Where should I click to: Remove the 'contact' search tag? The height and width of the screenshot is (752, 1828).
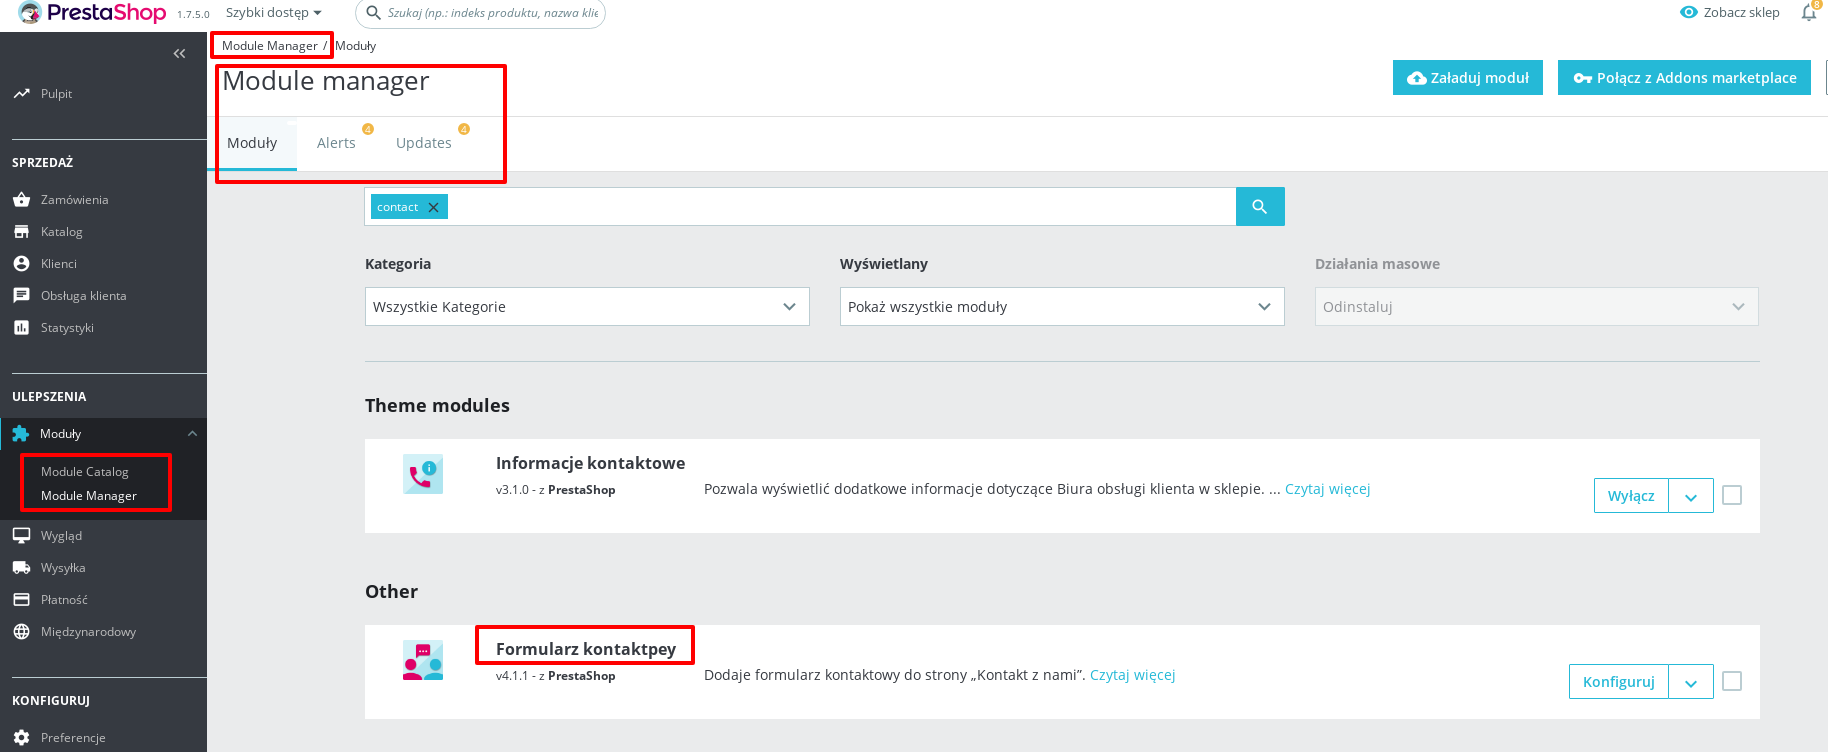click(433, 208)
